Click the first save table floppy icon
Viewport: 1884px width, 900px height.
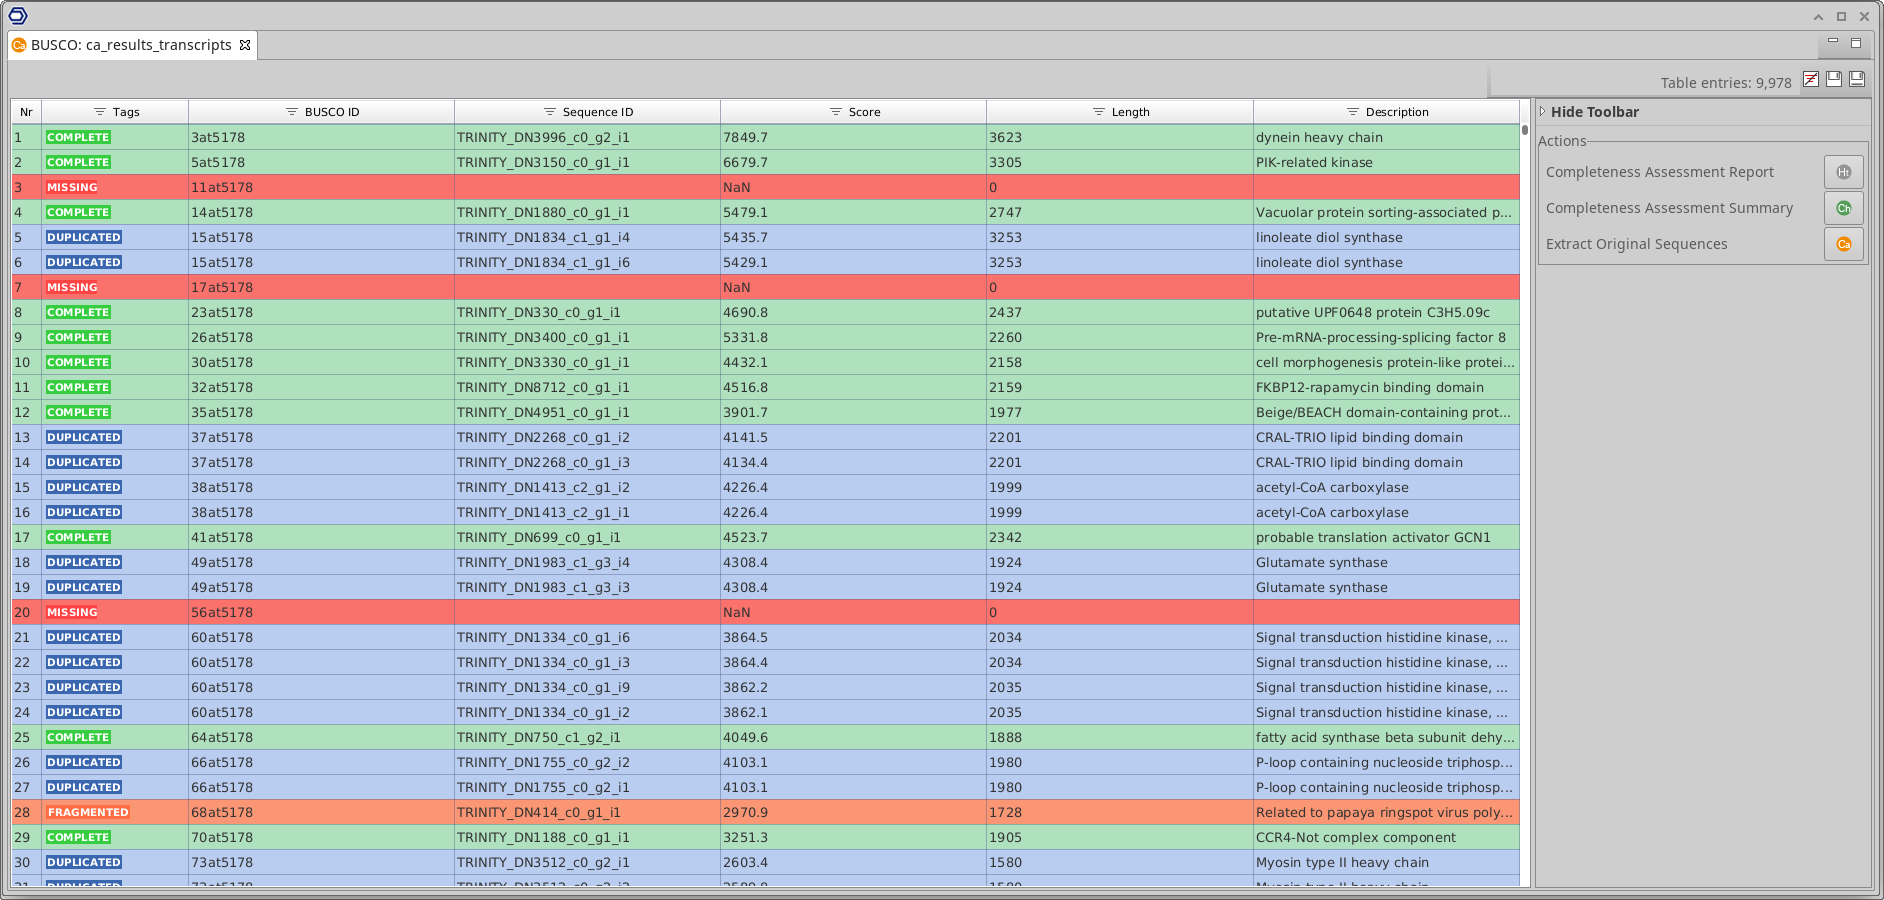[1834, 80]
